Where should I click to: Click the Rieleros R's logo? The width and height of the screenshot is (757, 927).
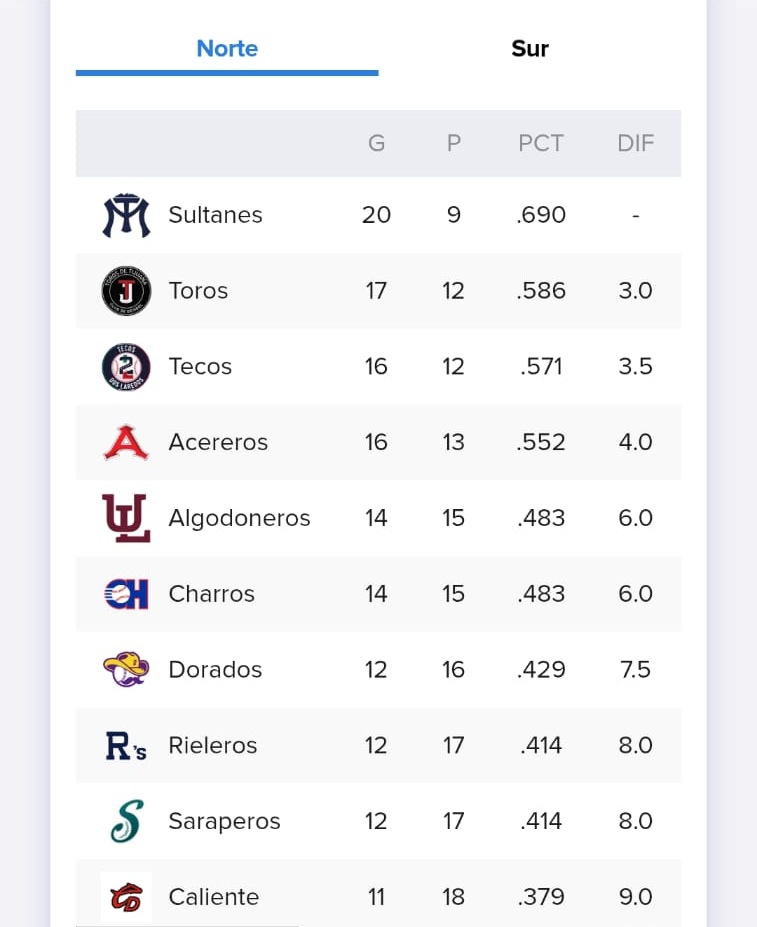126,746
